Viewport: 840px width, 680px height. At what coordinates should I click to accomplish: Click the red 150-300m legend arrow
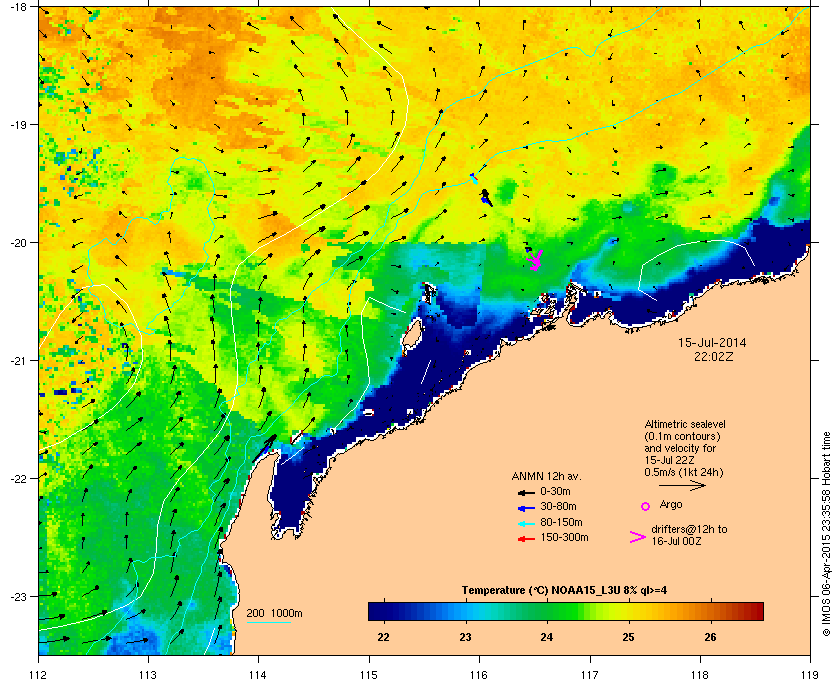click(x=526, y=539)
